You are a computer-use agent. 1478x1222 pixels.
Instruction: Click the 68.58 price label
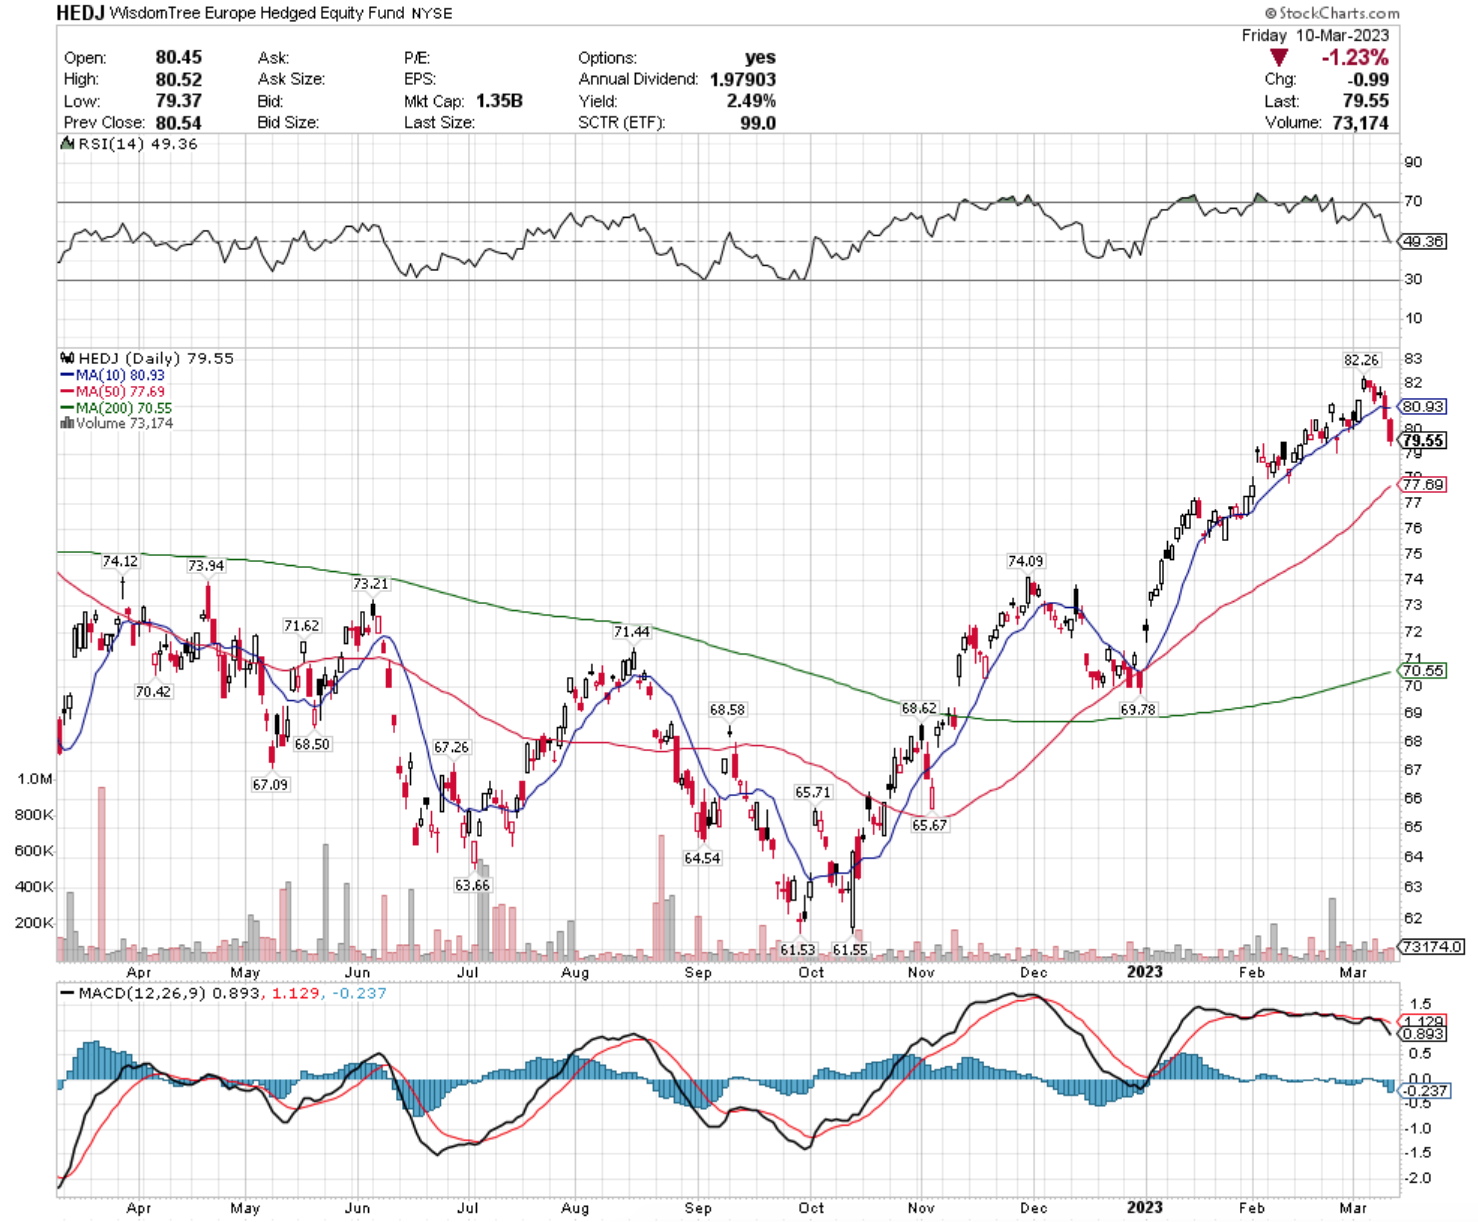click(x=728, y=710)
